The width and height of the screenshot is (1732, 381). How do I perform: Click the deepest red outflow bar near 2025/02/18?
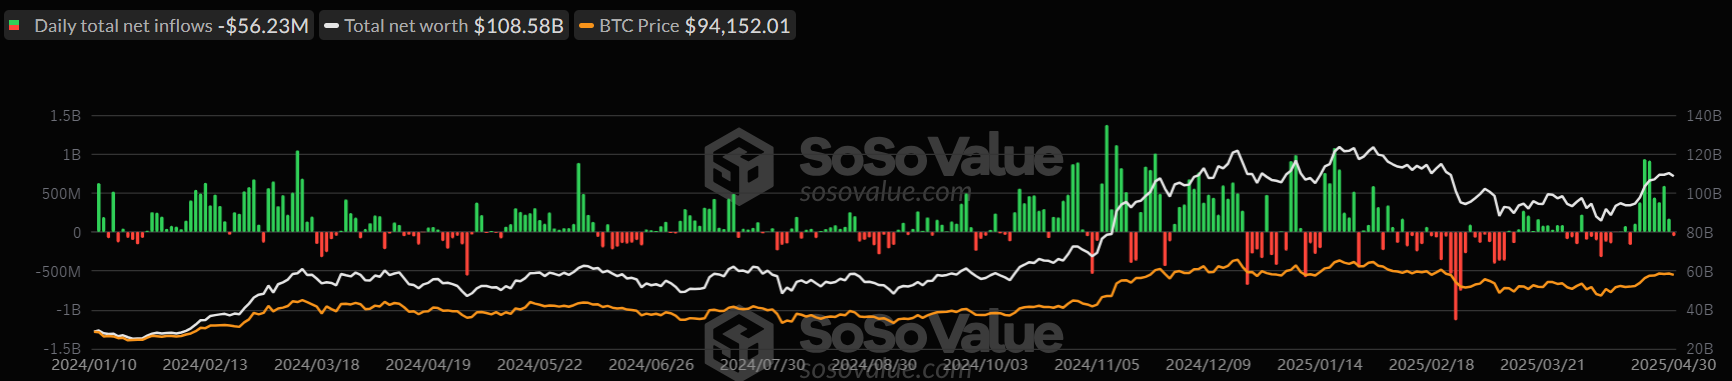point(1455,276)
